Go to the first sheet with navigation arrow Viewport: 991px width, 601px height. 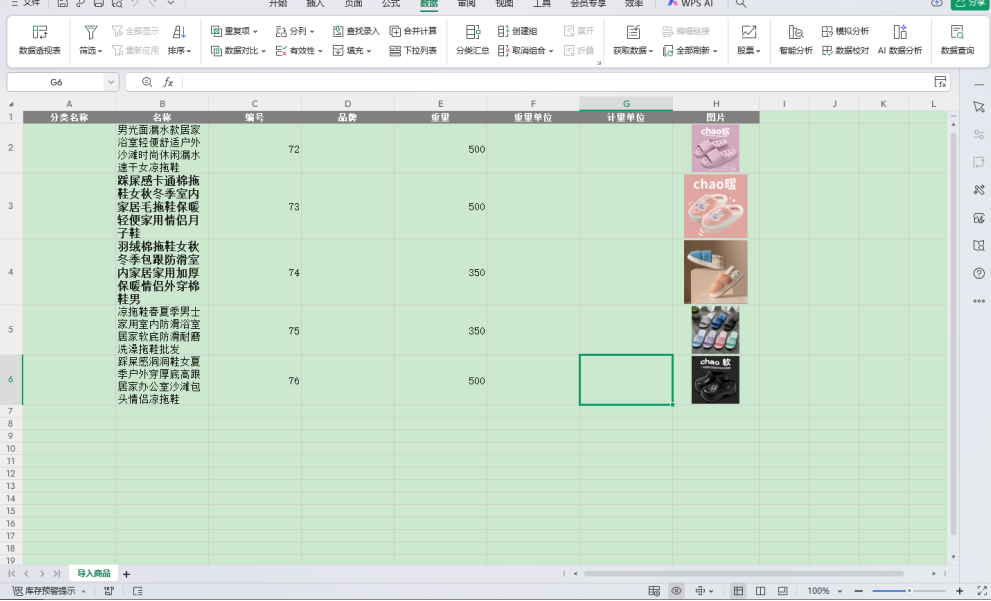[11, 574]
